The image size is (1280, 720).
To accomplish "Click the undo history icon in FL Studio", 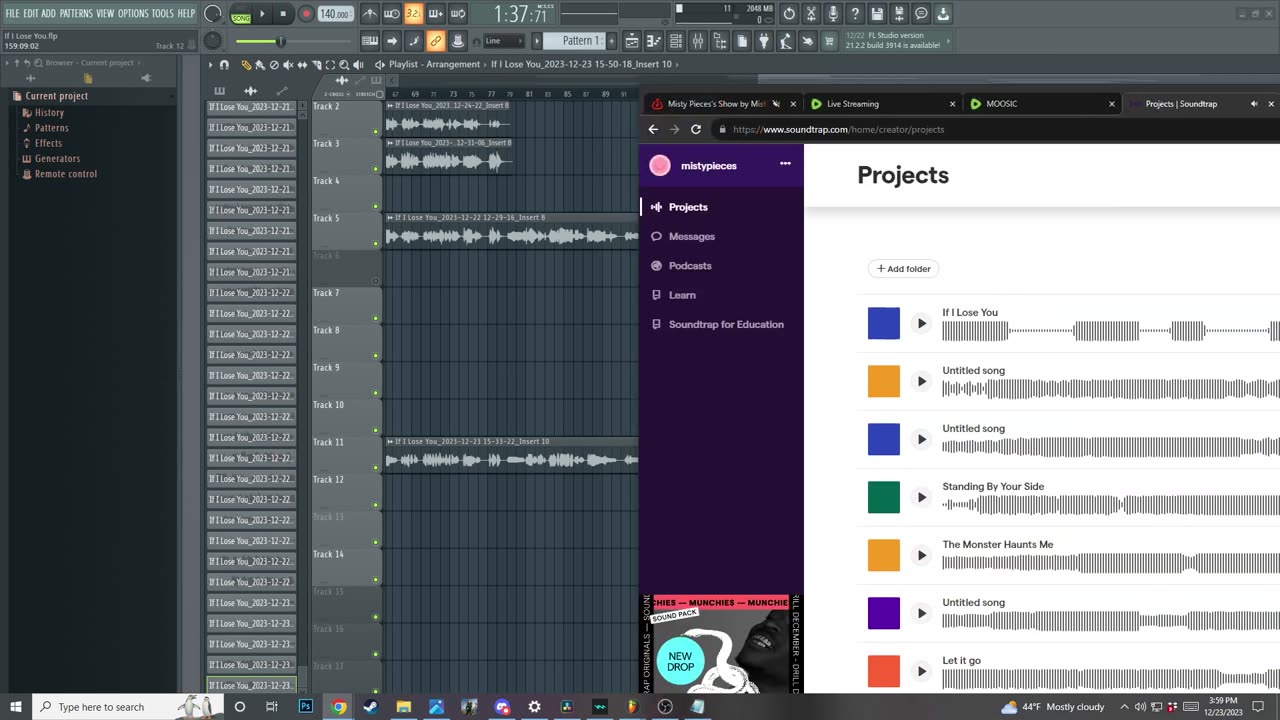I will 789,14.
